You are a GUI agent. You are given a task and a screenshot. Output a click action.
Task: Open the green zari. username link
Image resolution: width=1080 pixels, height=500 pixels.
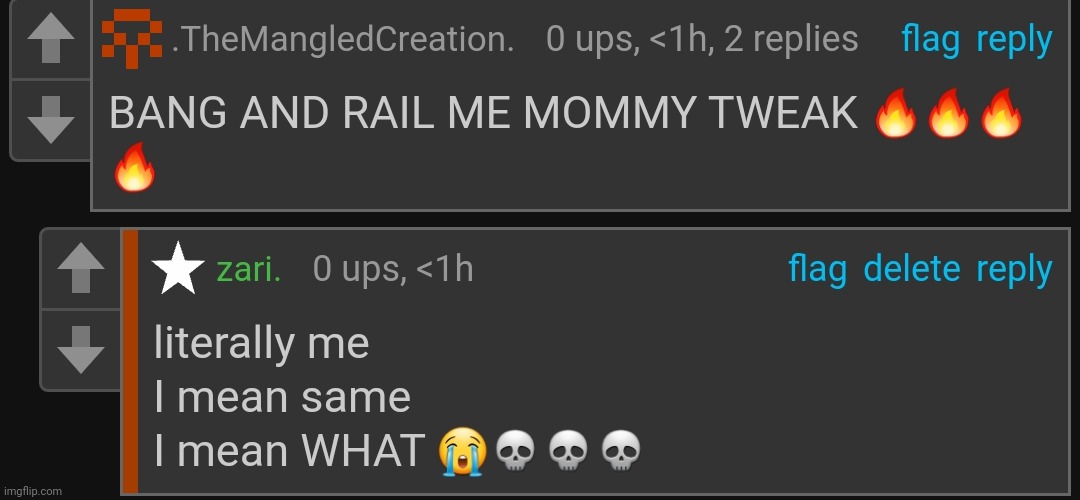click(248, 270)
